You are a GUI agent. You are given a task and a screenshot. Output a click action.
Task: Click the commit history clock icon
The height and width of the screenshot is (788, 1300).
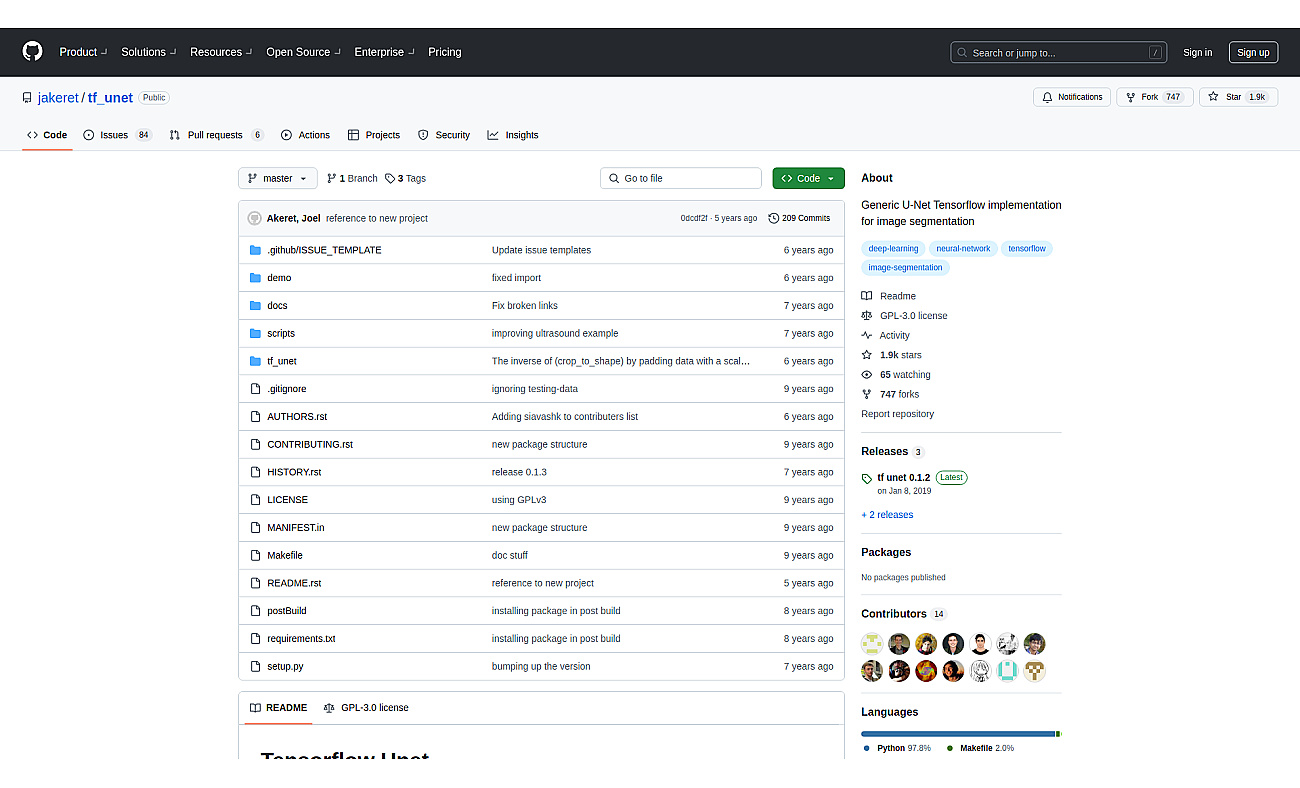(774, 218)
